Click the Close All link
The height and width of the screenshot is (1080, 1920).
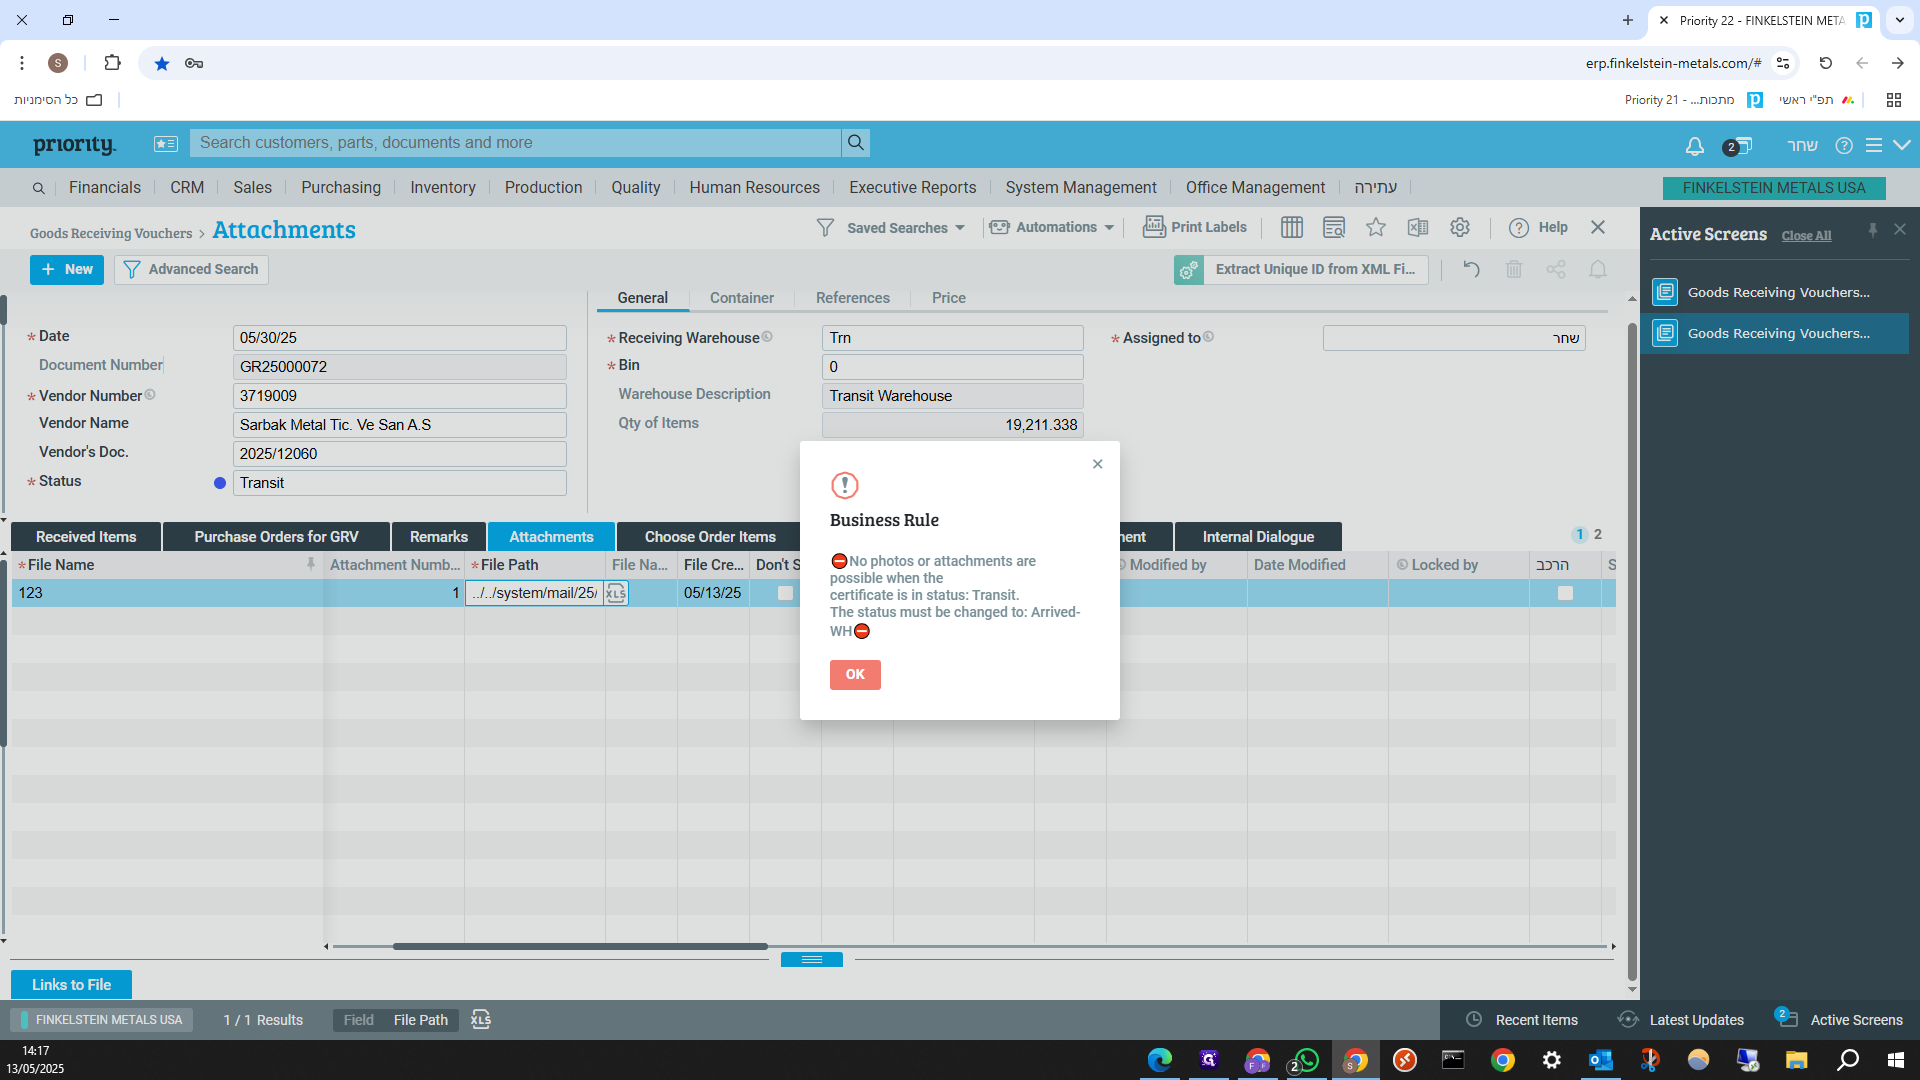[1806, 236]
